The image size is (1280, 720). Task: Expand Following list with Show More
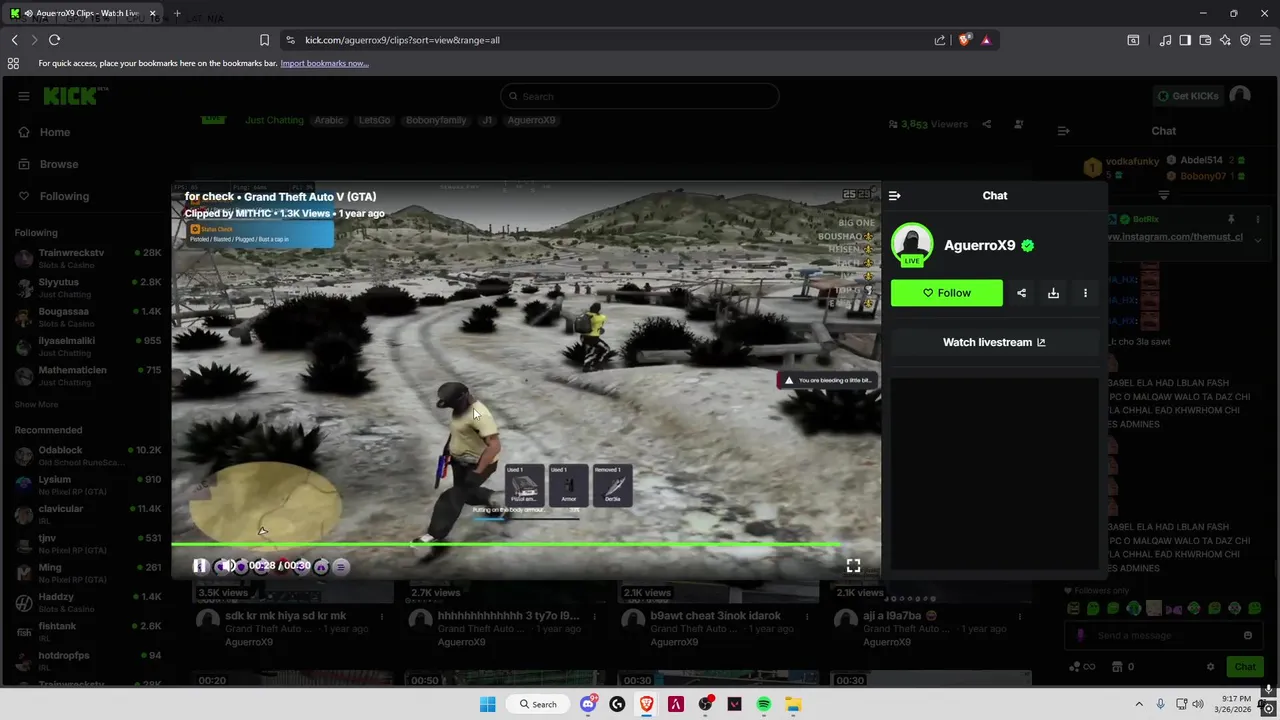point(36,405)
